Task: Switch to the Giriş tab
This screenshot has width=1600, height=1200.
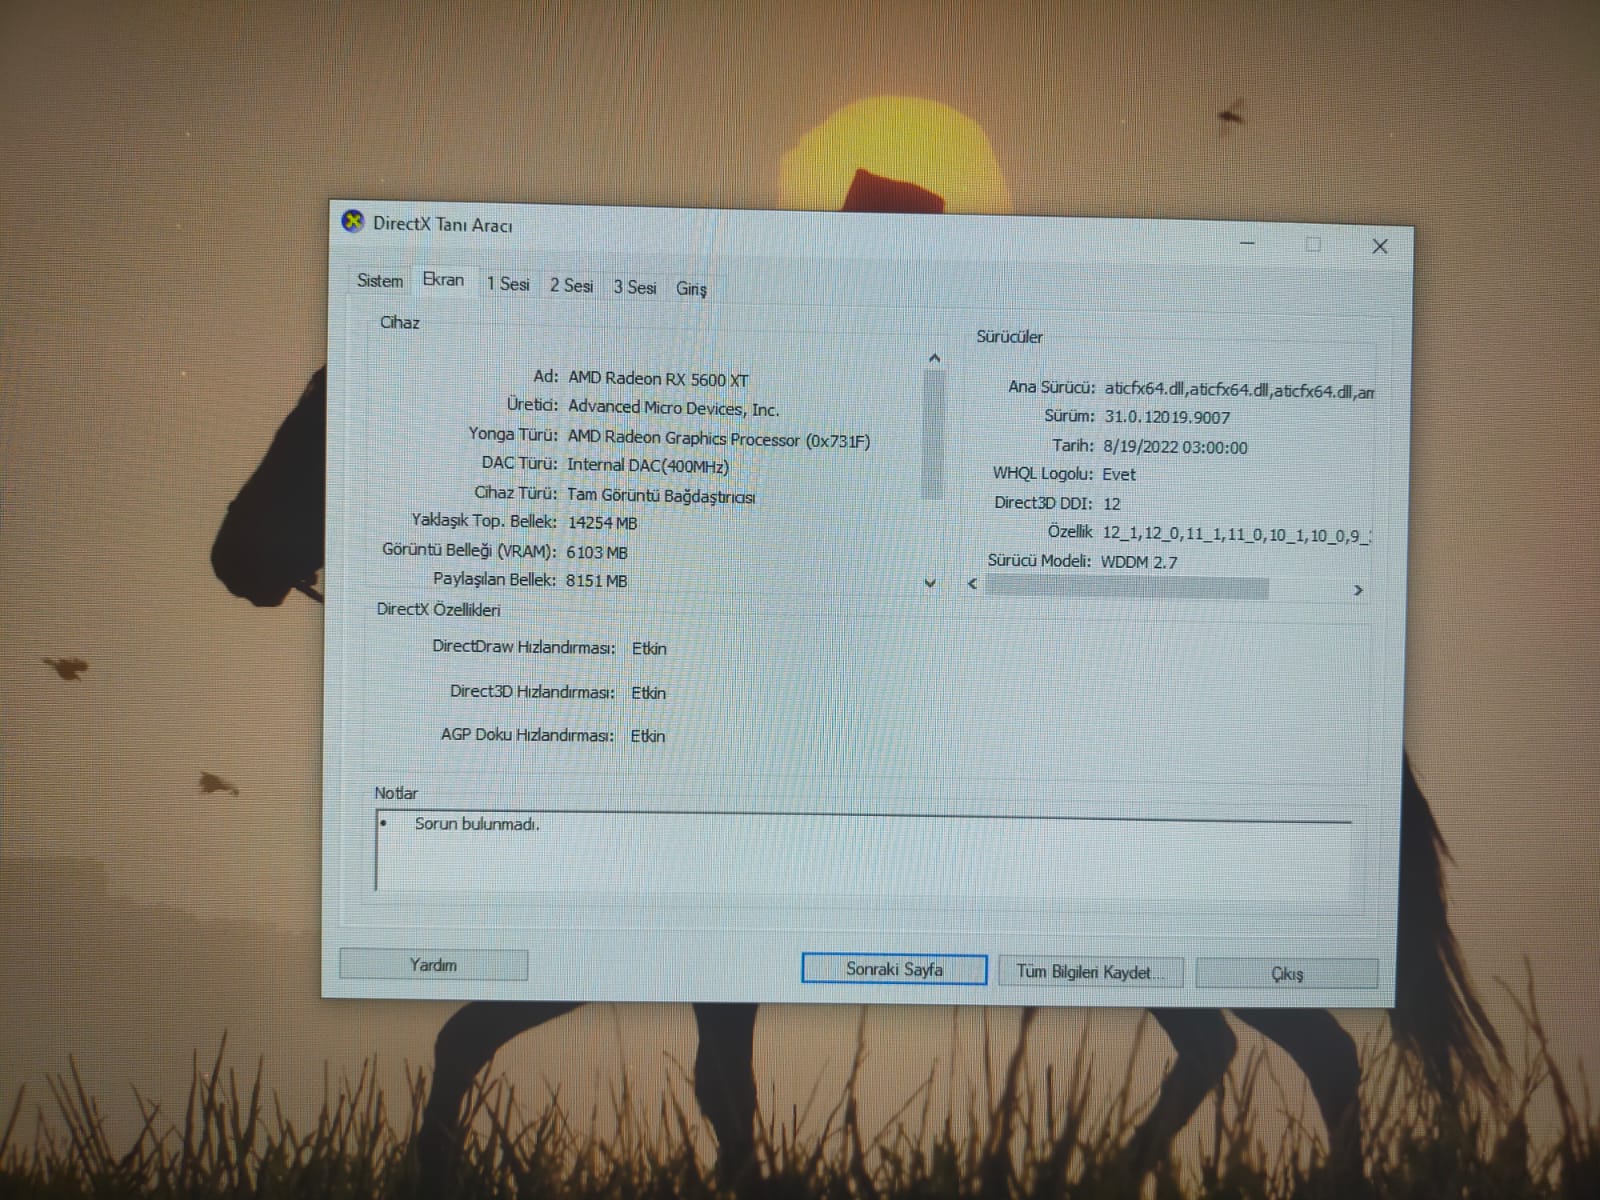Action: 691,289
